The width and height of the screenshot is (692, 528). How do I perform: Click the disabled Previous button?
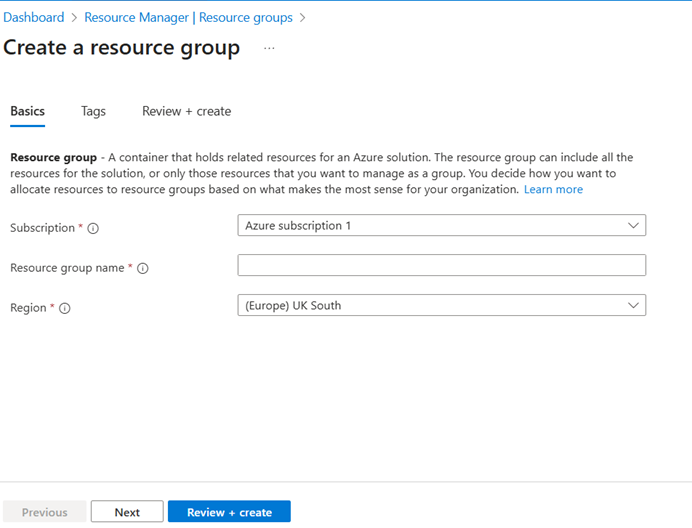pos(44,512)
